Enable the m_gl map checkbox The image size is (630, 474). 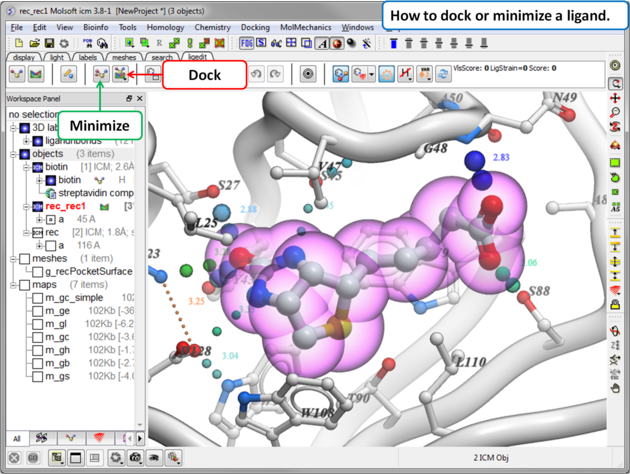point(37,324)
